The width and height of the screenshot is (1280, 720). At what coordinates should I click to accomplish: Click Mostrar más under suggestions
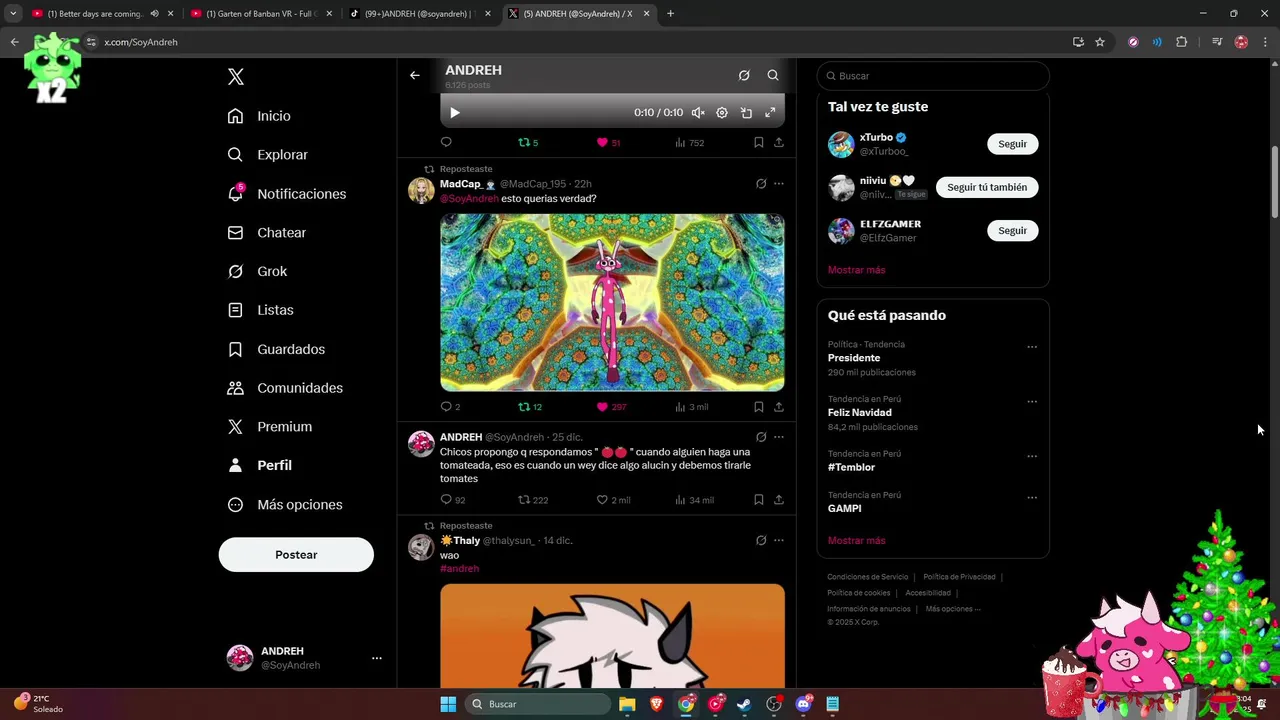point(856,270)
